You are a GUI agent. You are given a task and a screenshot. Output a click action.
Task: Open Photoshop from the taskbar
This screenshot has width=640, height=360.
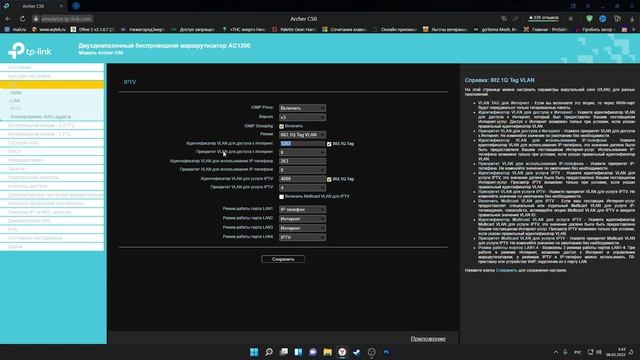click(386, 352)
